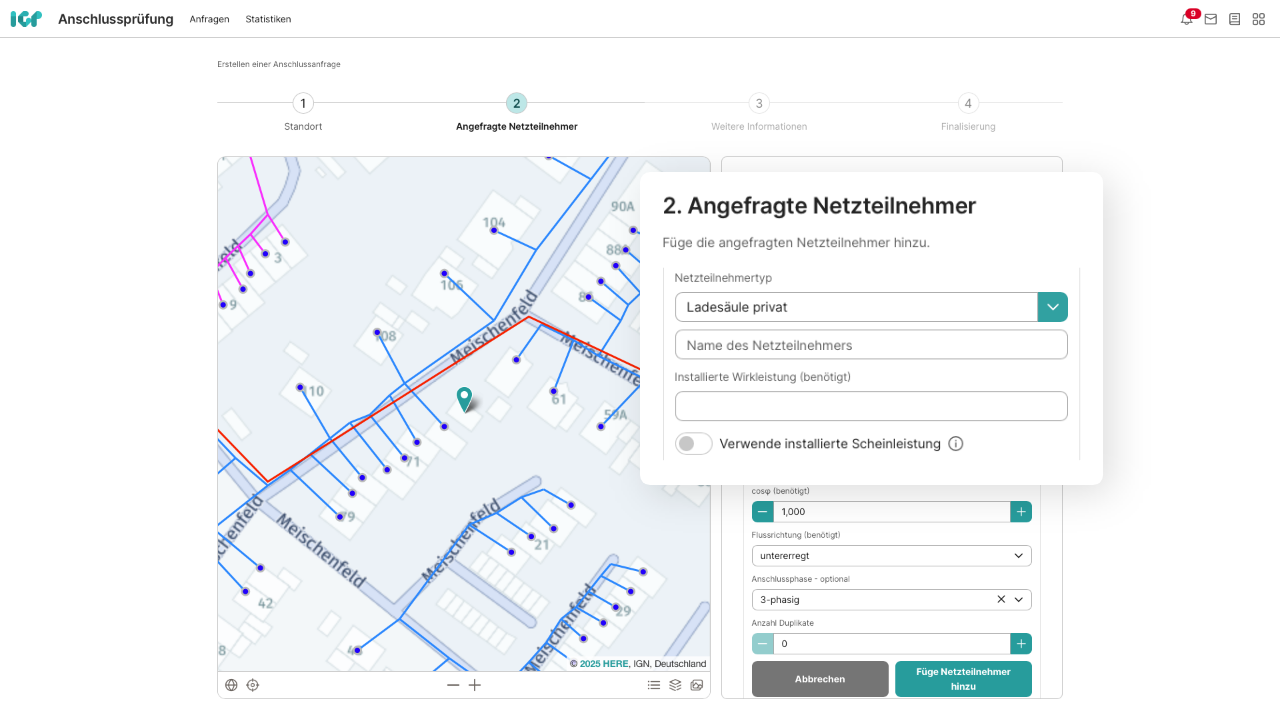The width and height of the screenshot is (1280, 720).
Task: Zoom in the map with plus icon
Action: (x=475, y=685)
